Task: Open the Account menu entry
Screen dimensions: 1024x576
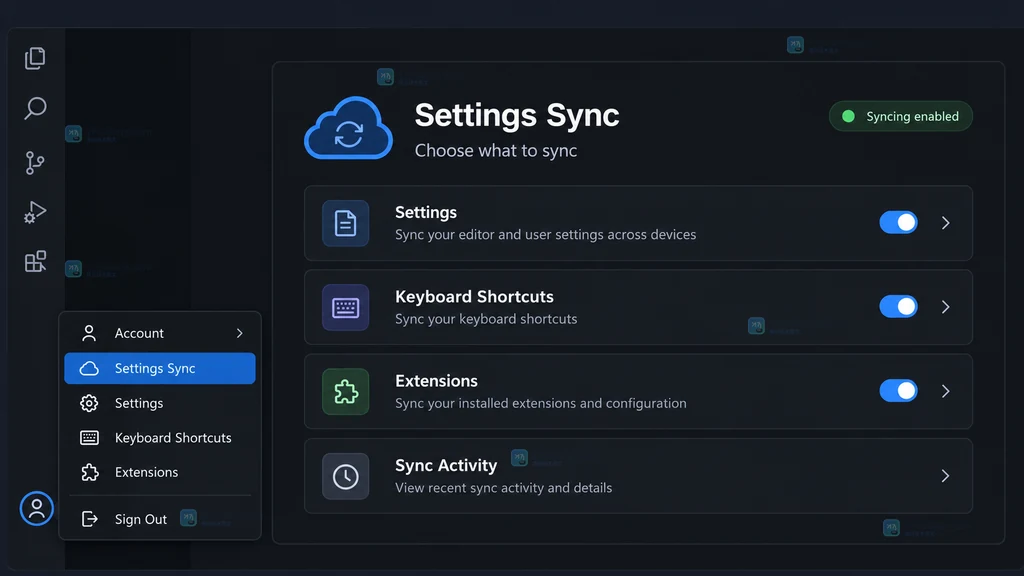Action: point(160,333)
